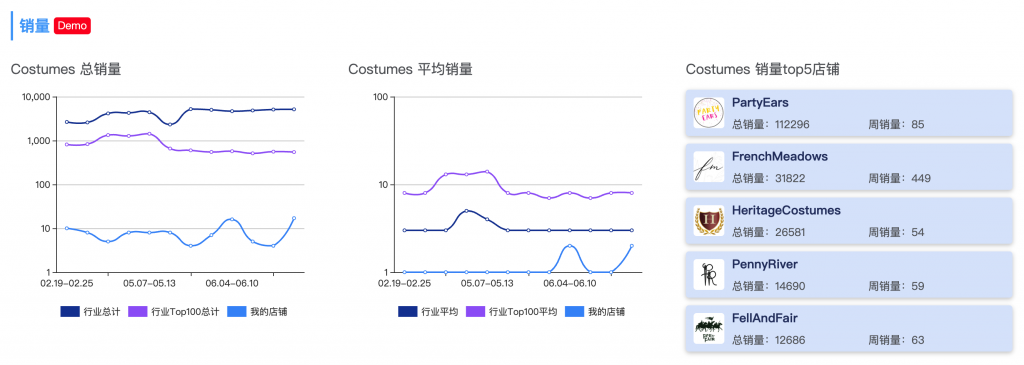Click the FellAndFair shop logo
1024x365 pixels.
coord(709,328)
